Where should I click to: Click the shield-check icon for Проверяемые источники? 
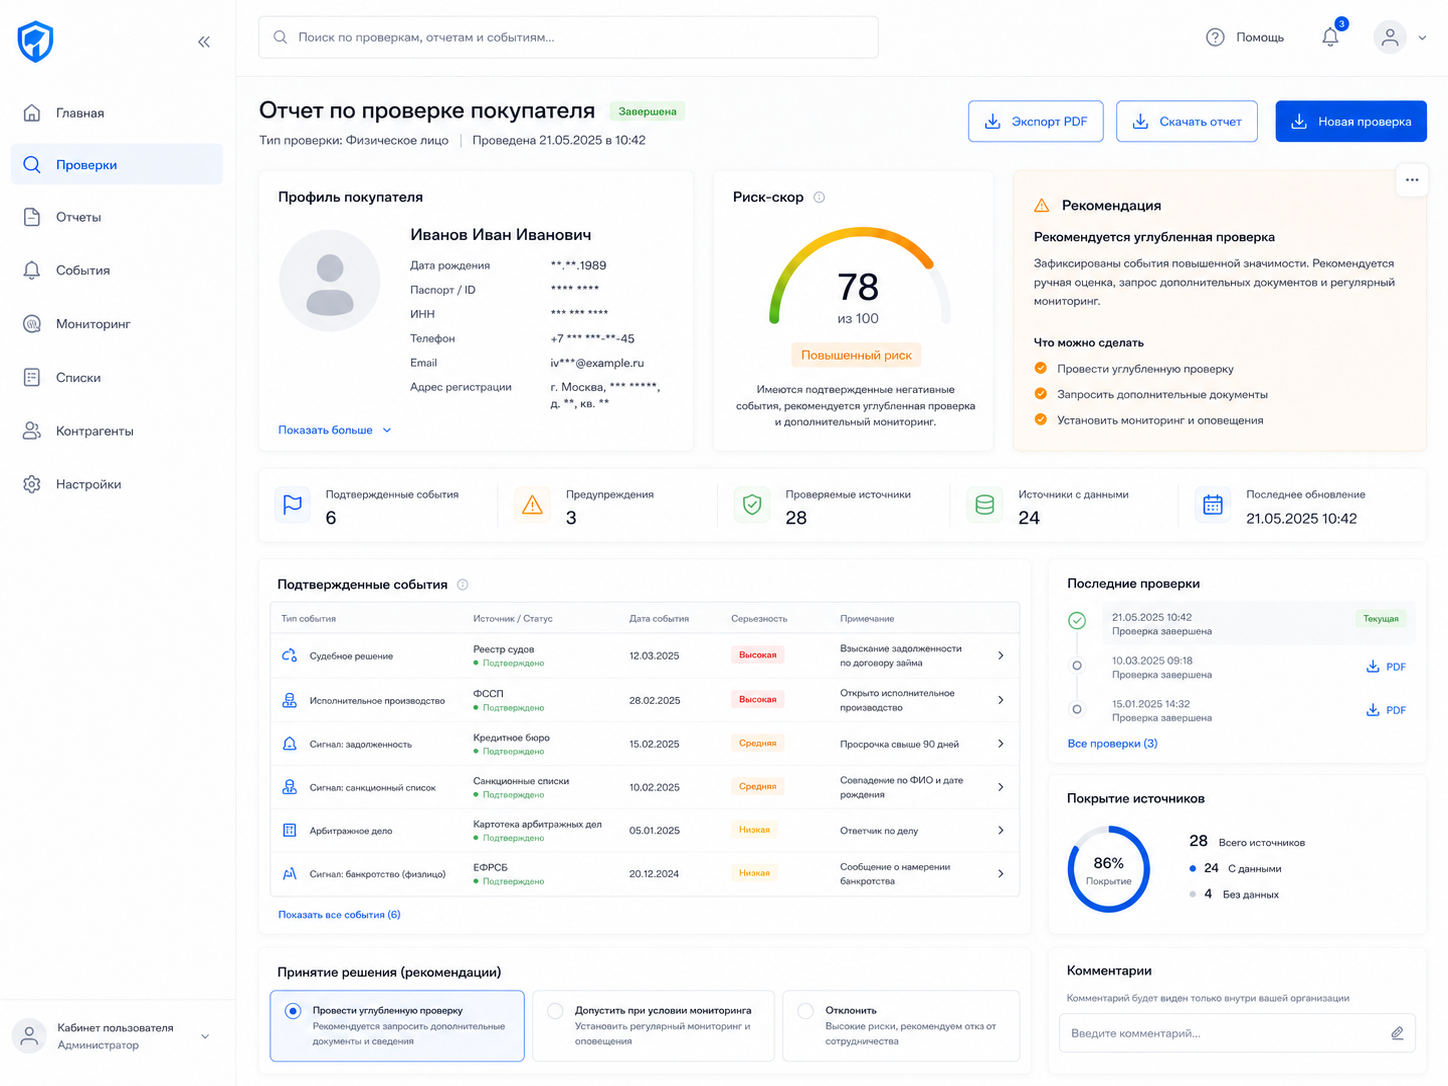(752, 505)
